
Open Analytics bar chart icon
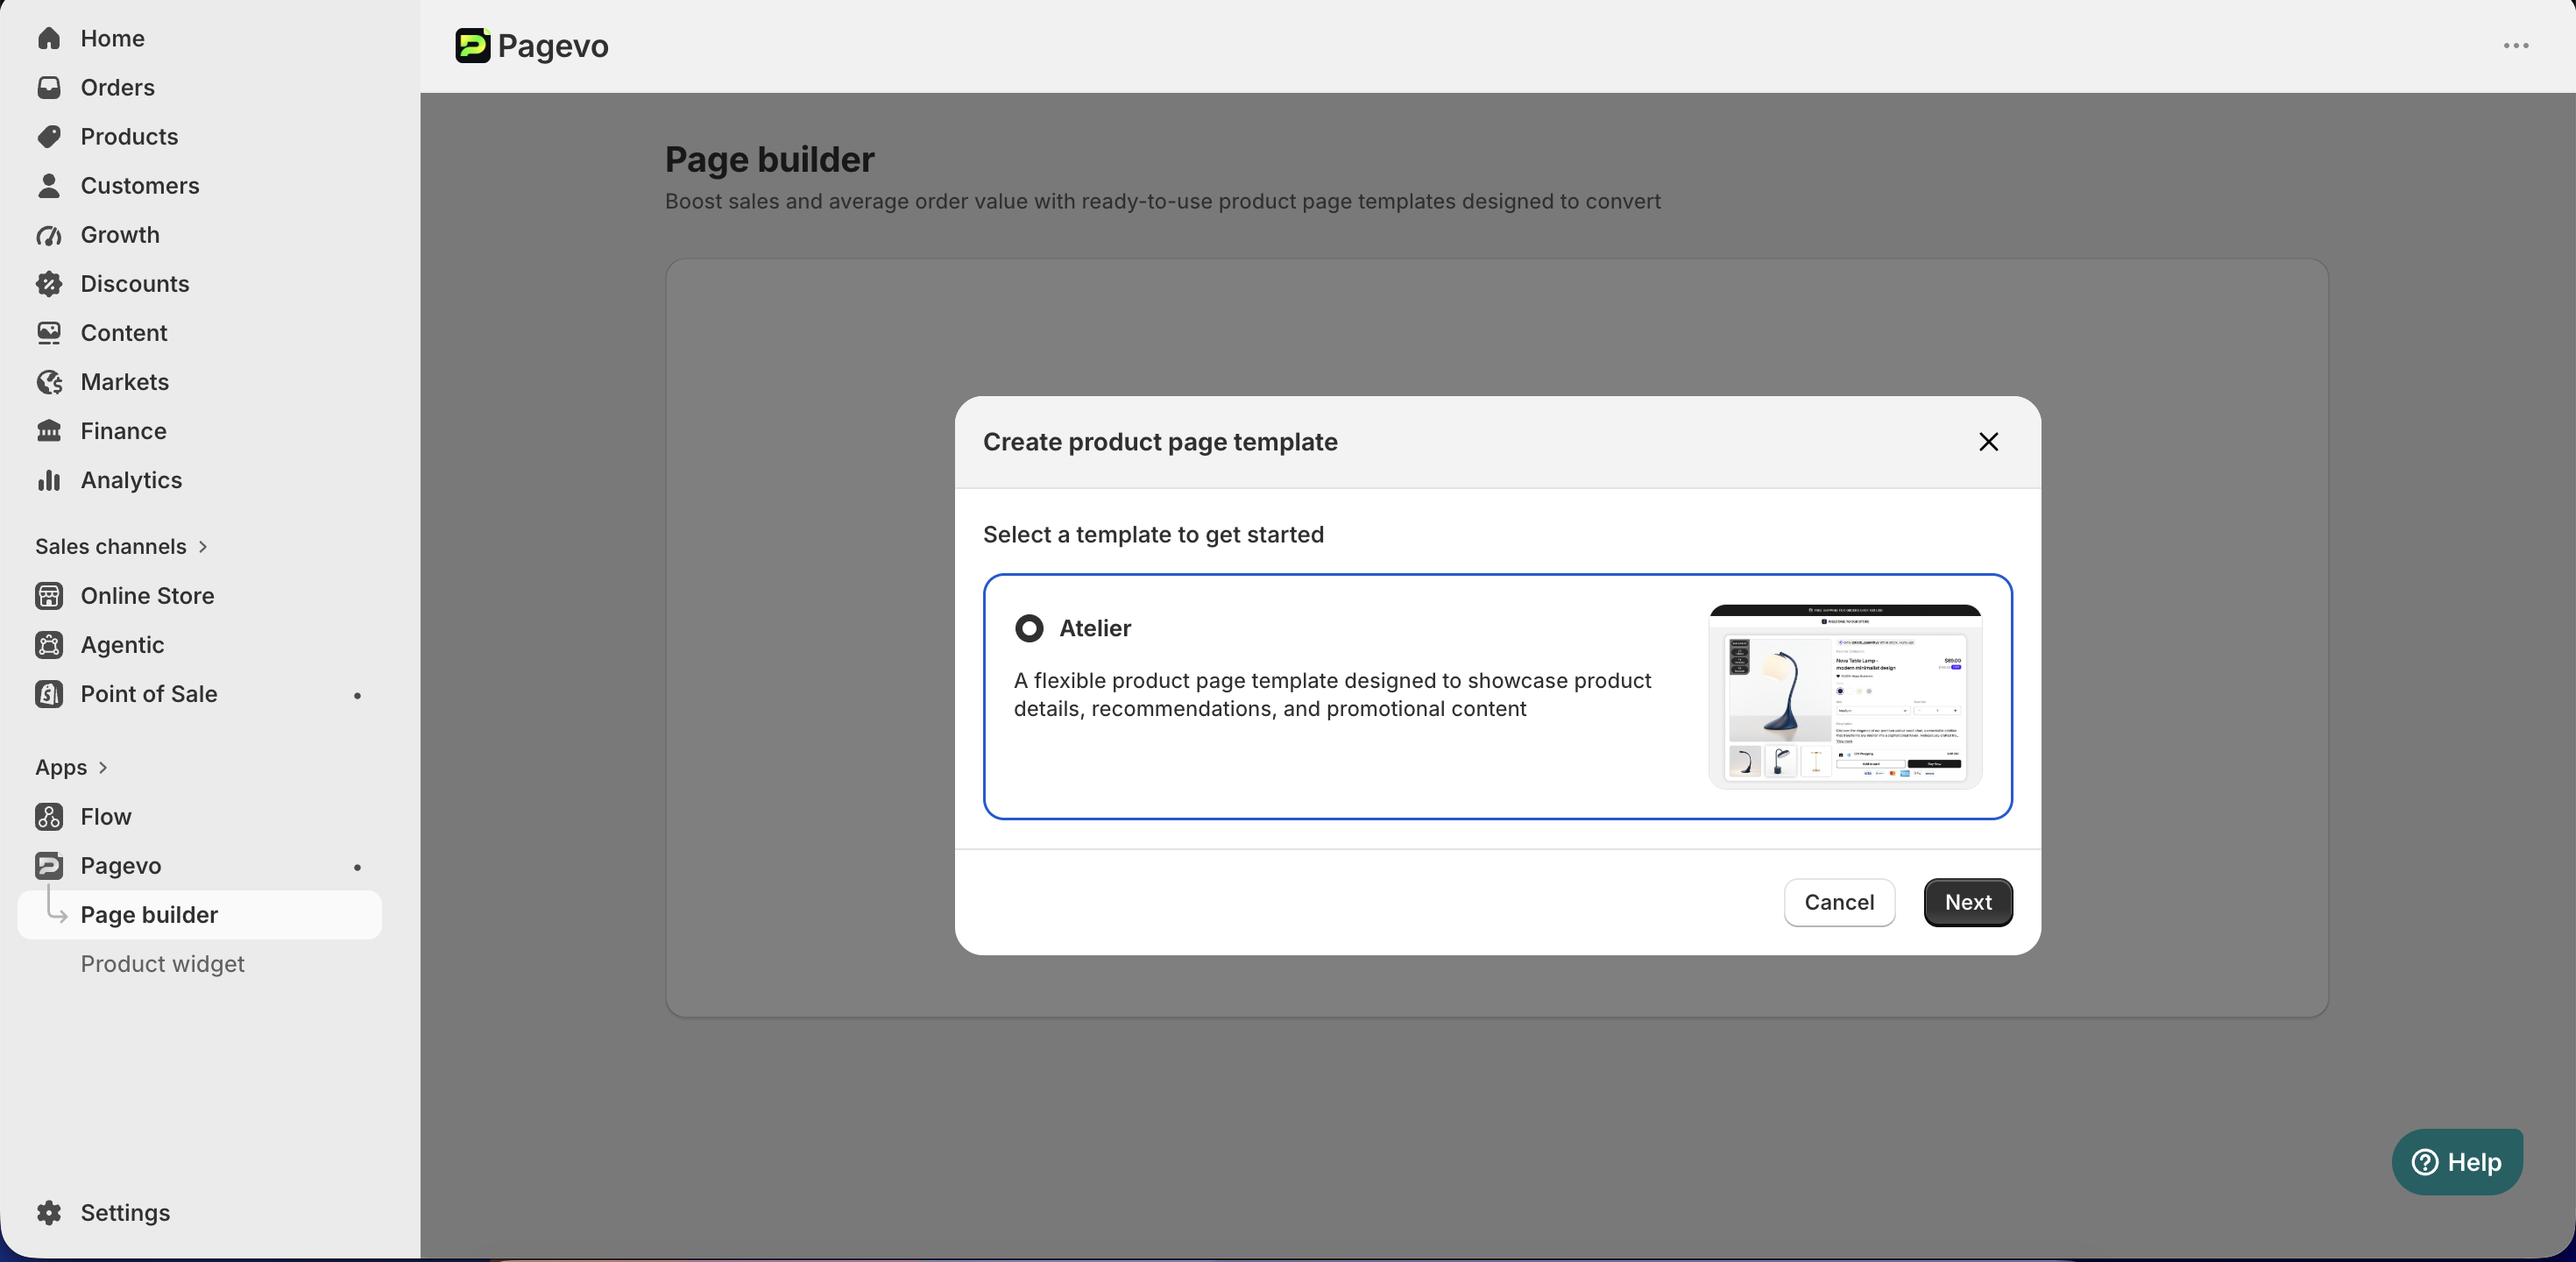49,479
